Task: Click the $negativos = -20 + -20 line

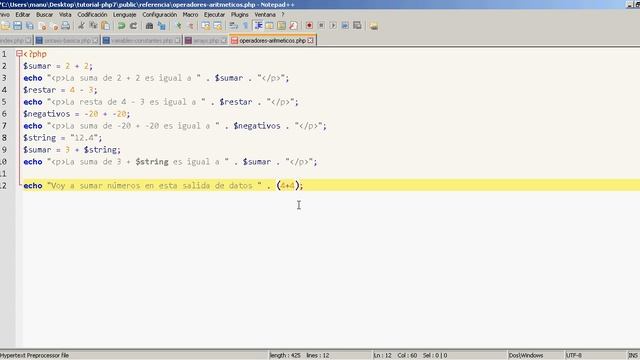Action: [x=77, y=114]
